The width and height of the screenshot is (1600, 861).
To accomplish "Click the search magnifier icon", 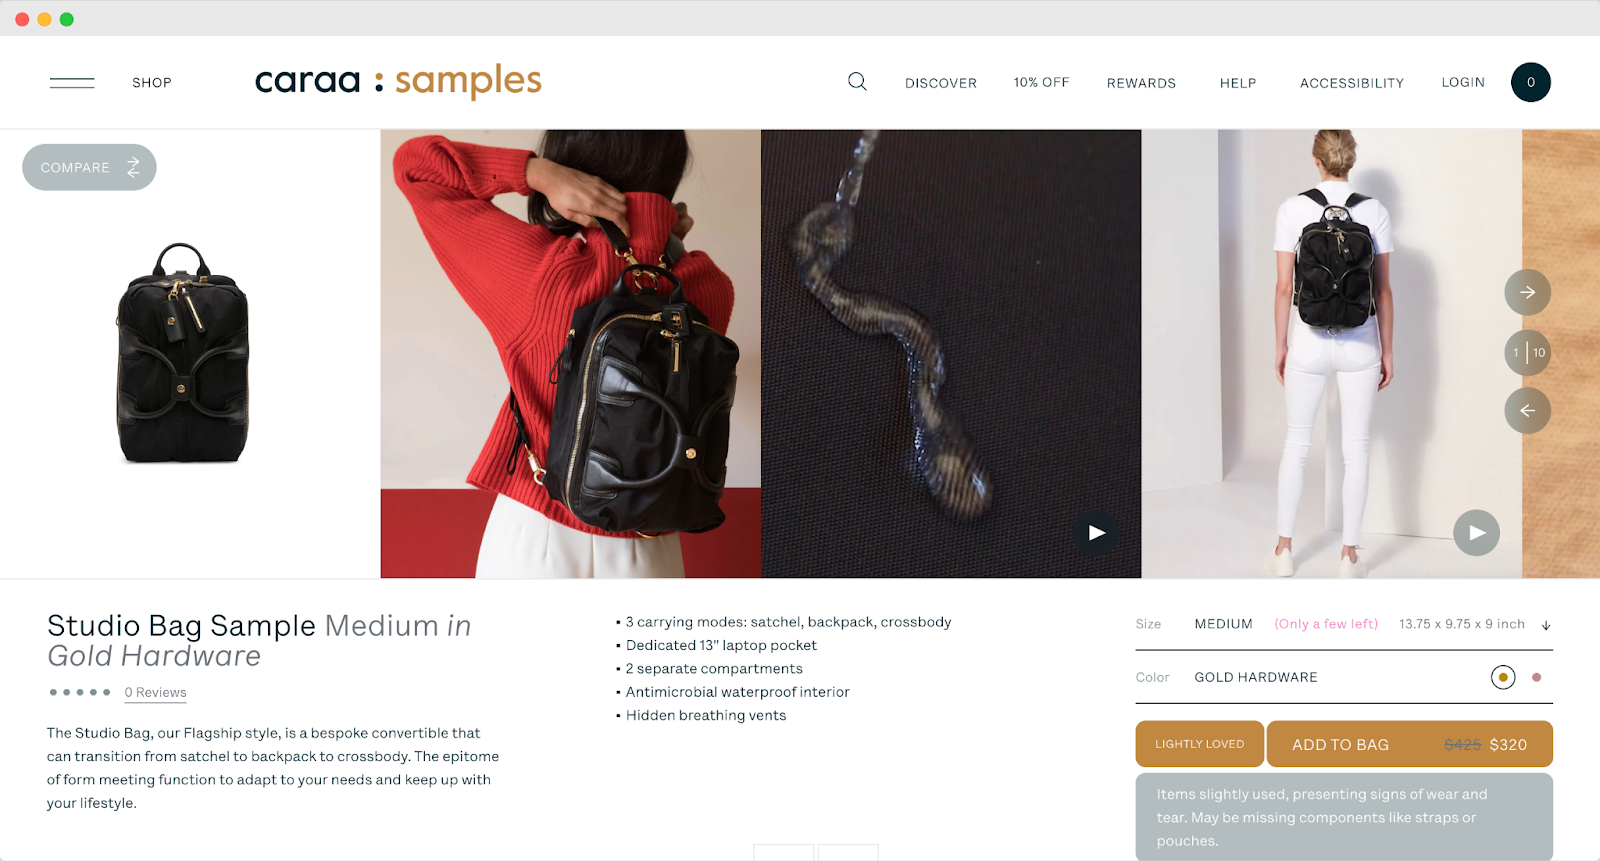I will [x=857, y=82].
